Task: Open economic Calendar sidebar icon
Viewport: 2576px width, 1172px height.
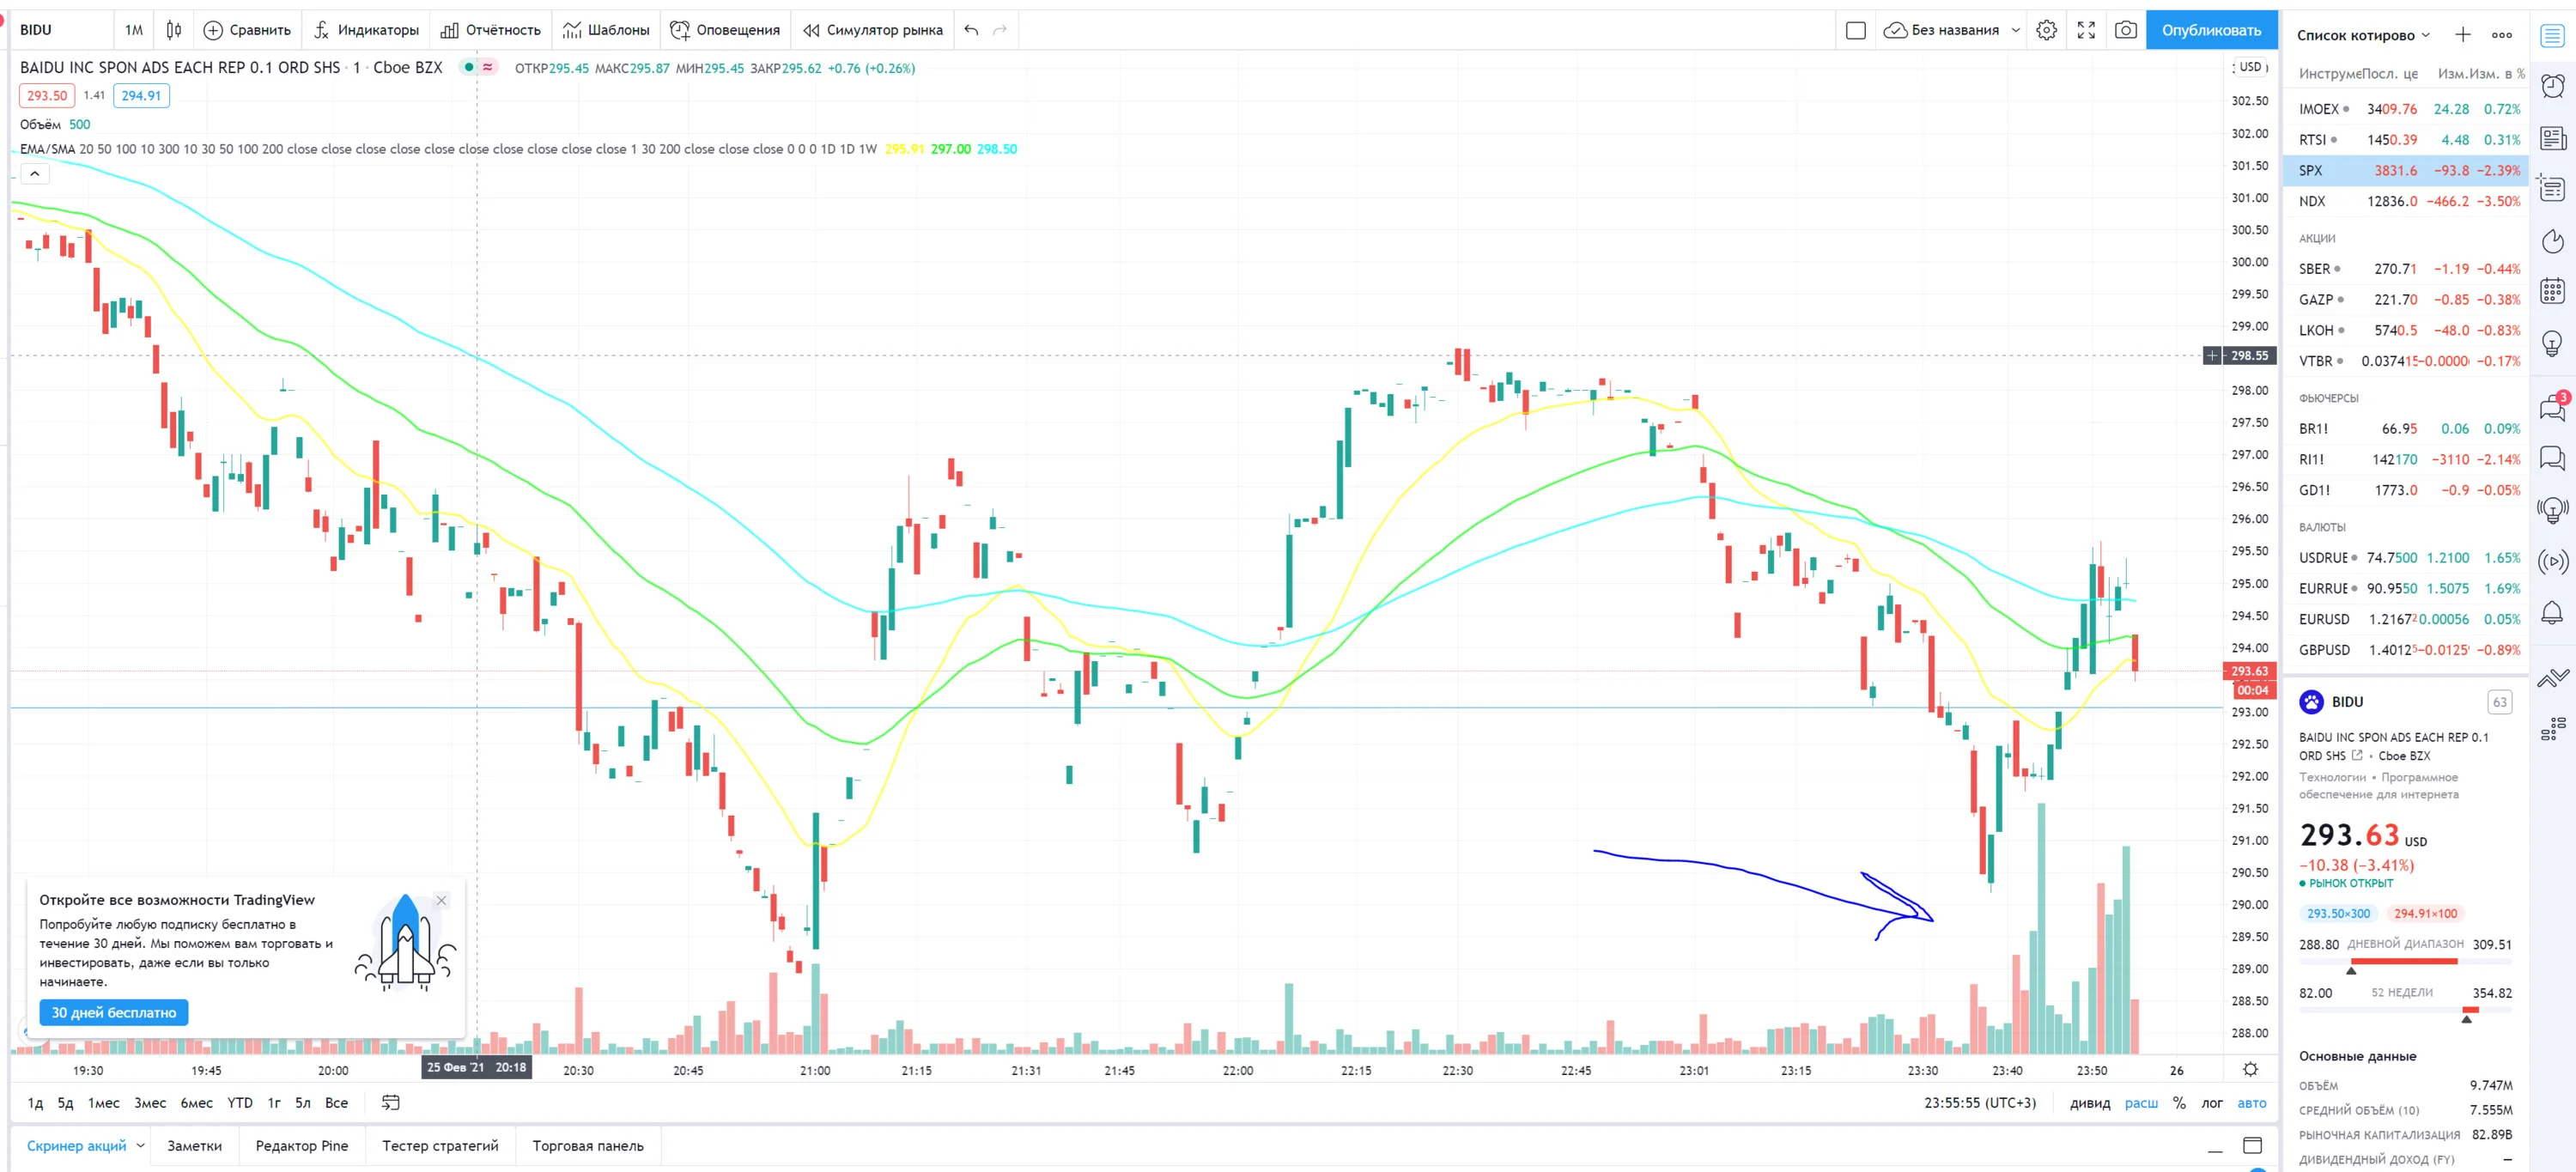Action: (2553, 291)
